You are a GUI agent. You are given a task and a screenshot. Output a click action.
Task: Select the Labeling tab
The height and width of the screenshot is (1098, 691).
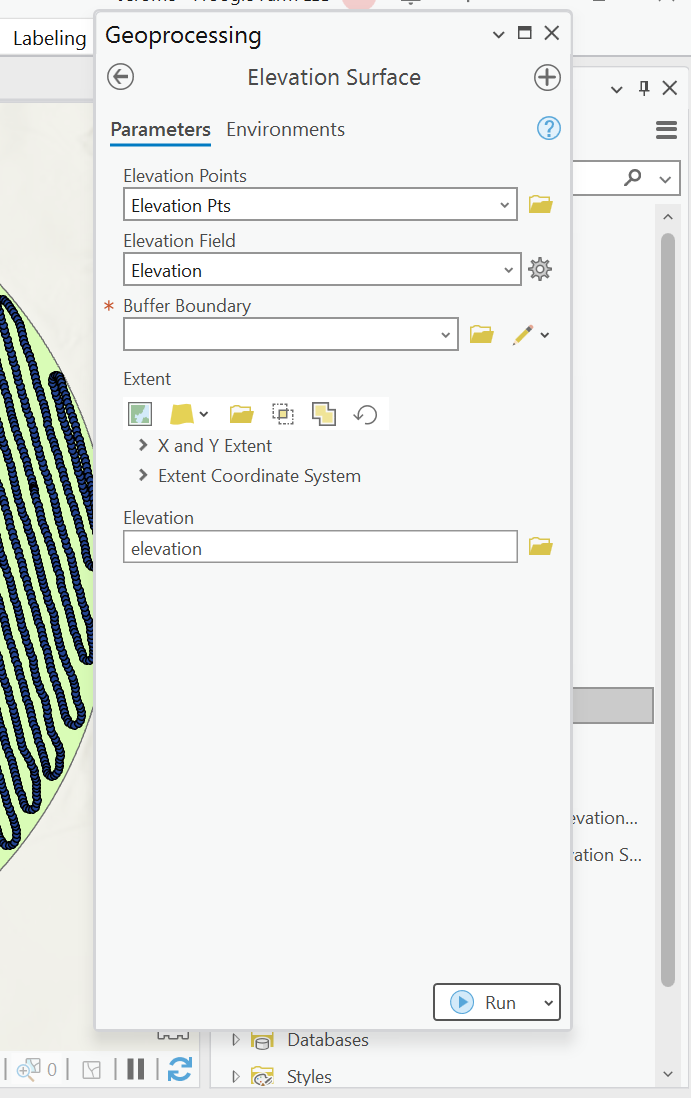[46, 37]
